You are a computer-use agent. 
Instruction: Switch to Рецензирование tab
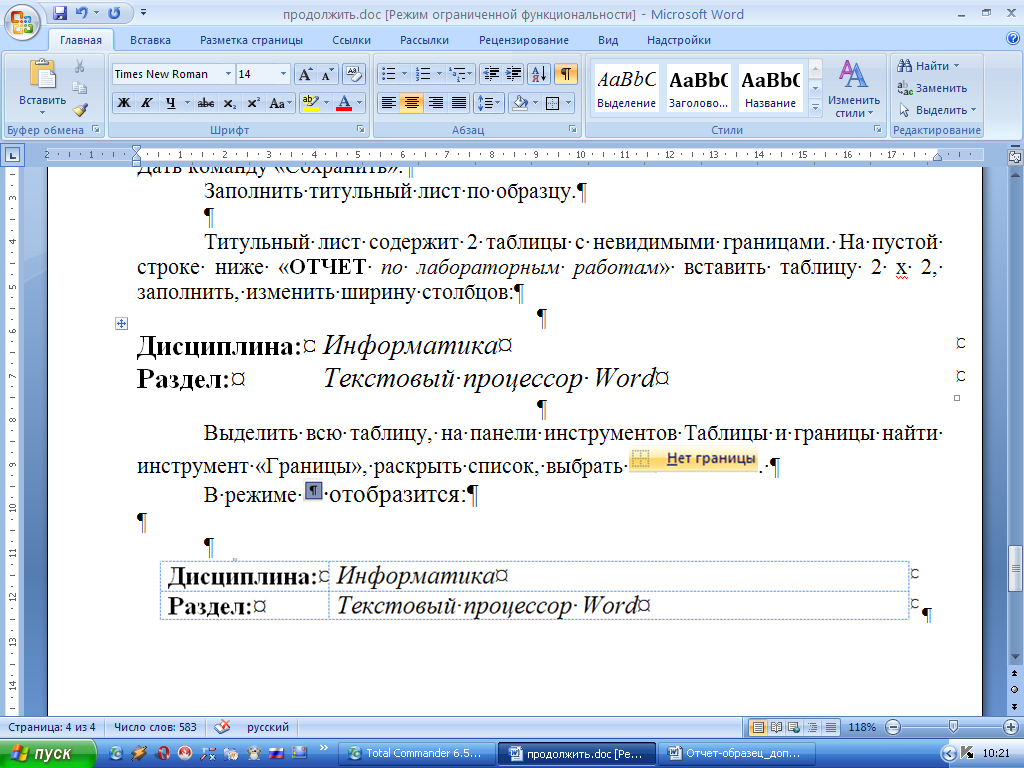[524, 40]
